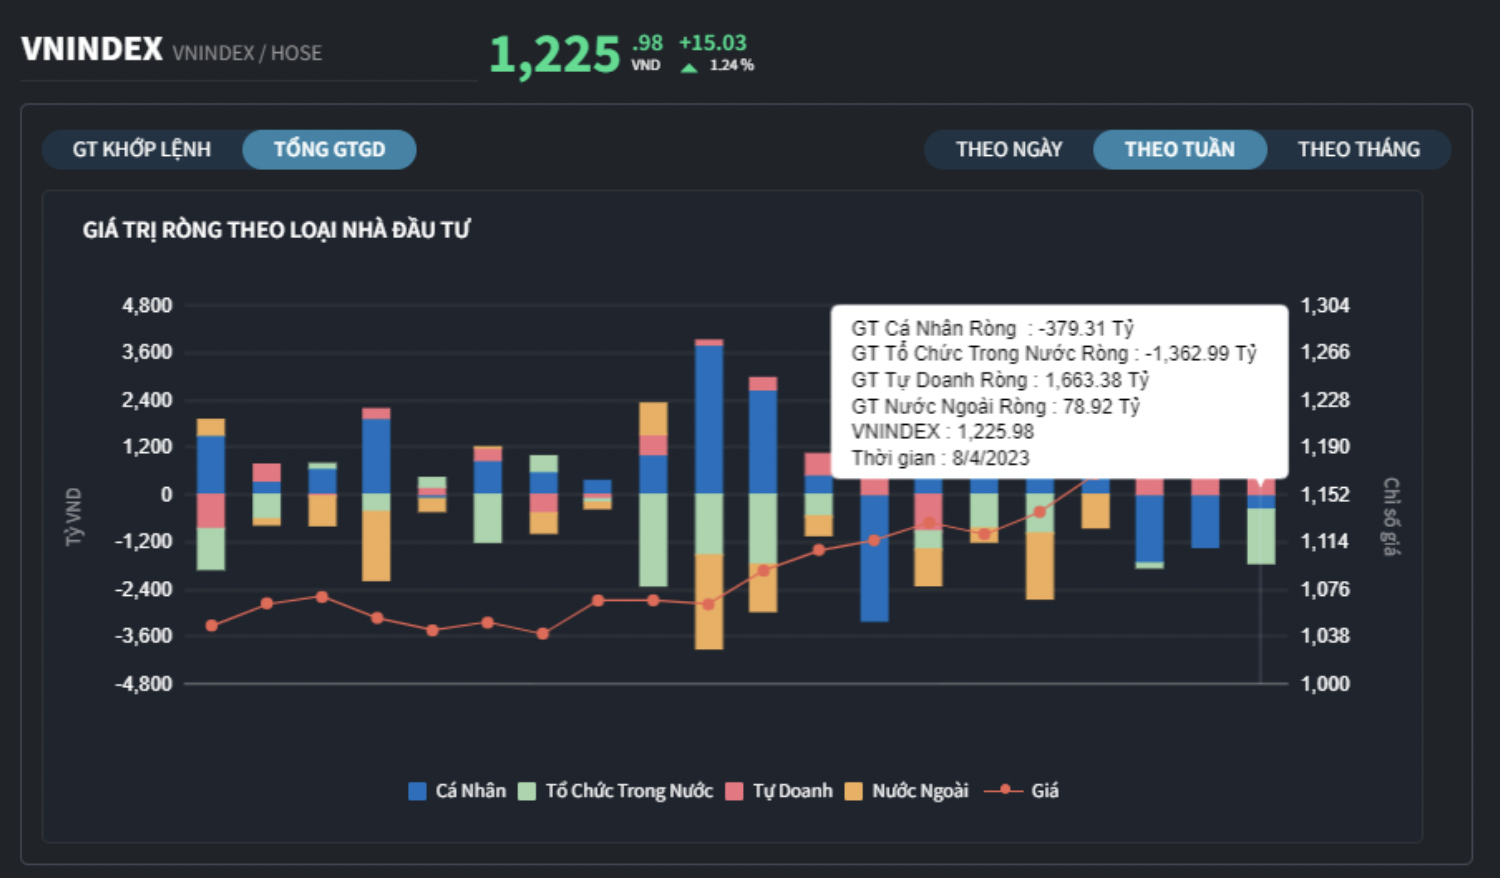The height and width of the screenshot is (878, 1500).
Task: Select the TỔNG GTGD tab
Action: coord(329,150)
